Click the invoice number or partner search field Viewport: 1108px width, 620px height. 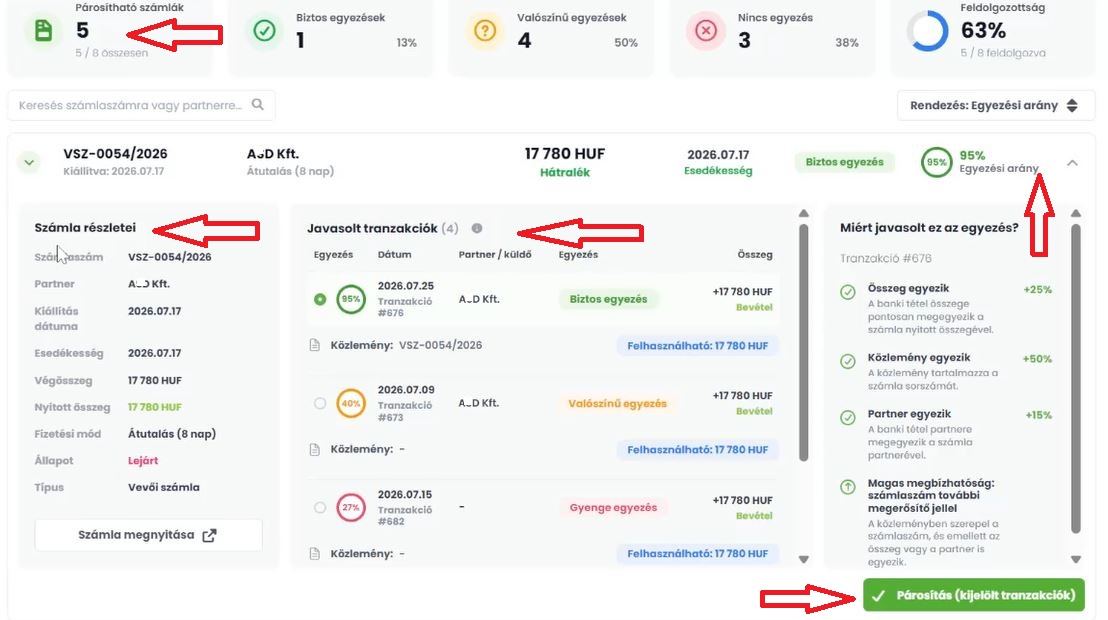tap(141, 105)
